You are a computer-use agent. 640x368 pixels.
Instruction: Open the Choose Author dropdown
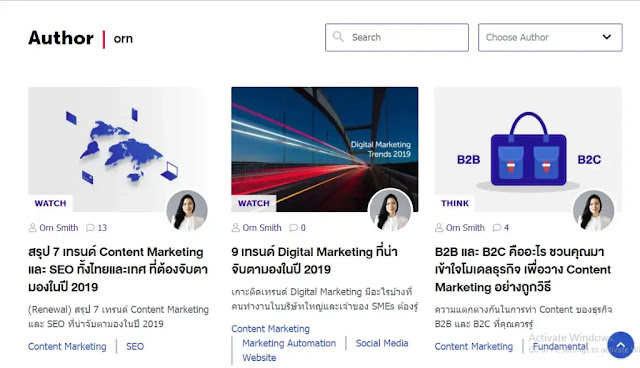(x=550, y=38)
